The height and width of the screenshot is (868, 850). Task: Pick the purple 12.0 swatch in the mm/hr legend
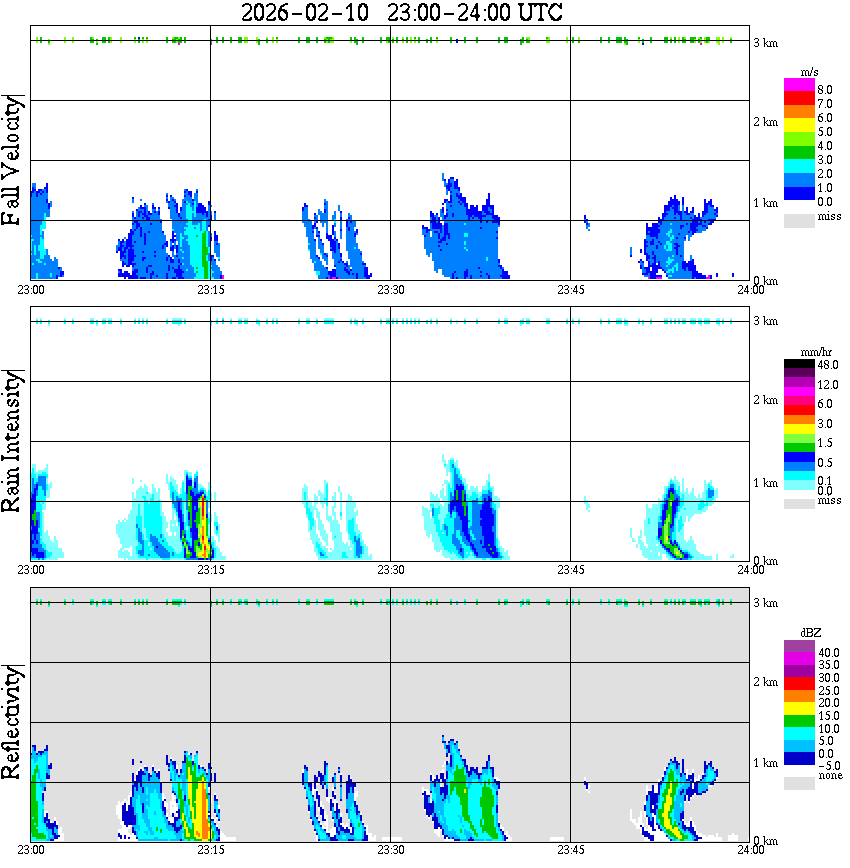pyautogui.click(x=799, y=382)
